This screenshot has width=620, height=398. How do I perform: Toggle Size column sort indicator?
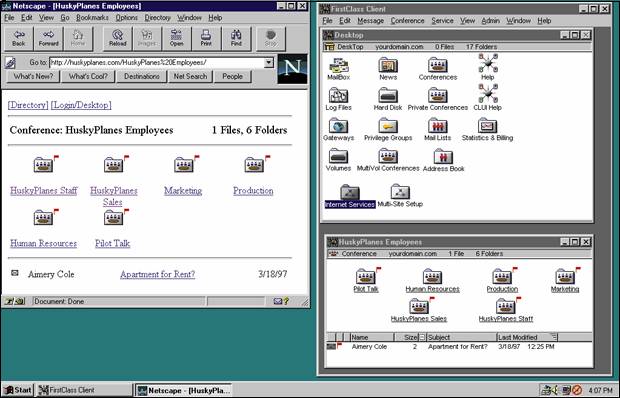(422, 337)
